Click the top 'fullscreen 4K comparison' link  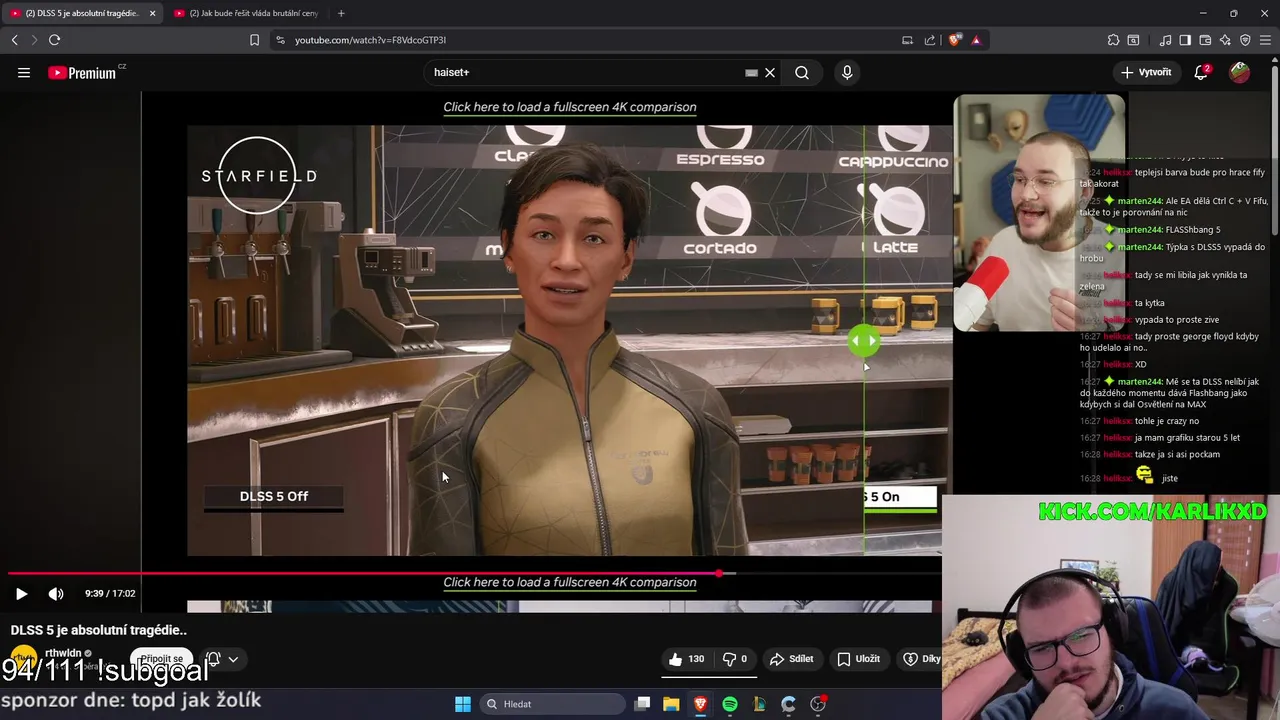tap(570, 107)
